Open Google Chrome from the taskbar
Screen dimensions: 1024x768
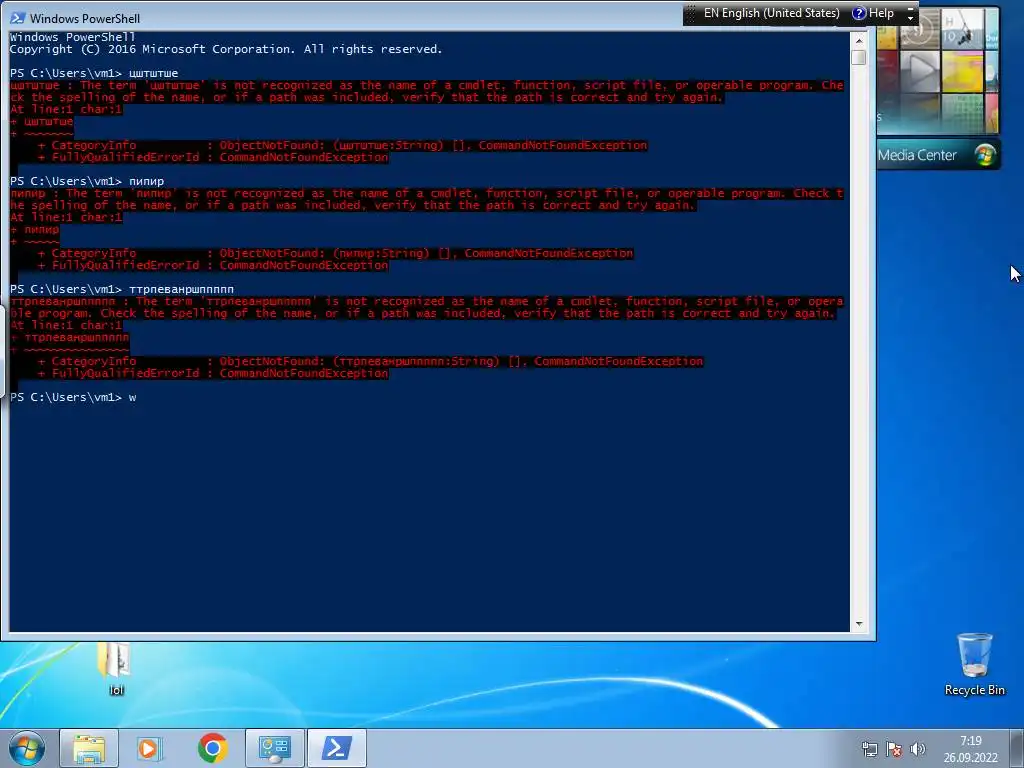[212, 748]
